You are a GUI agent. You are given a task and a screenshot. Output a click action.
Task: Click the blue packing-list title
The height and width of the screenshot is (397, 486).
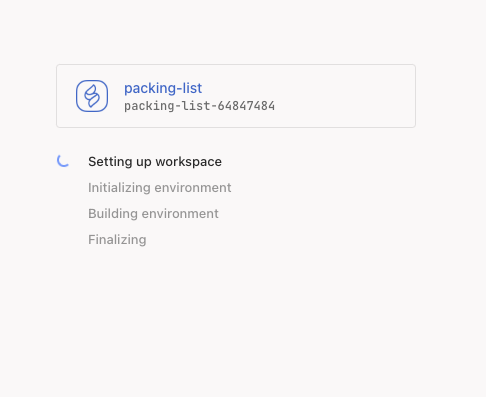[x=163, y=88]
